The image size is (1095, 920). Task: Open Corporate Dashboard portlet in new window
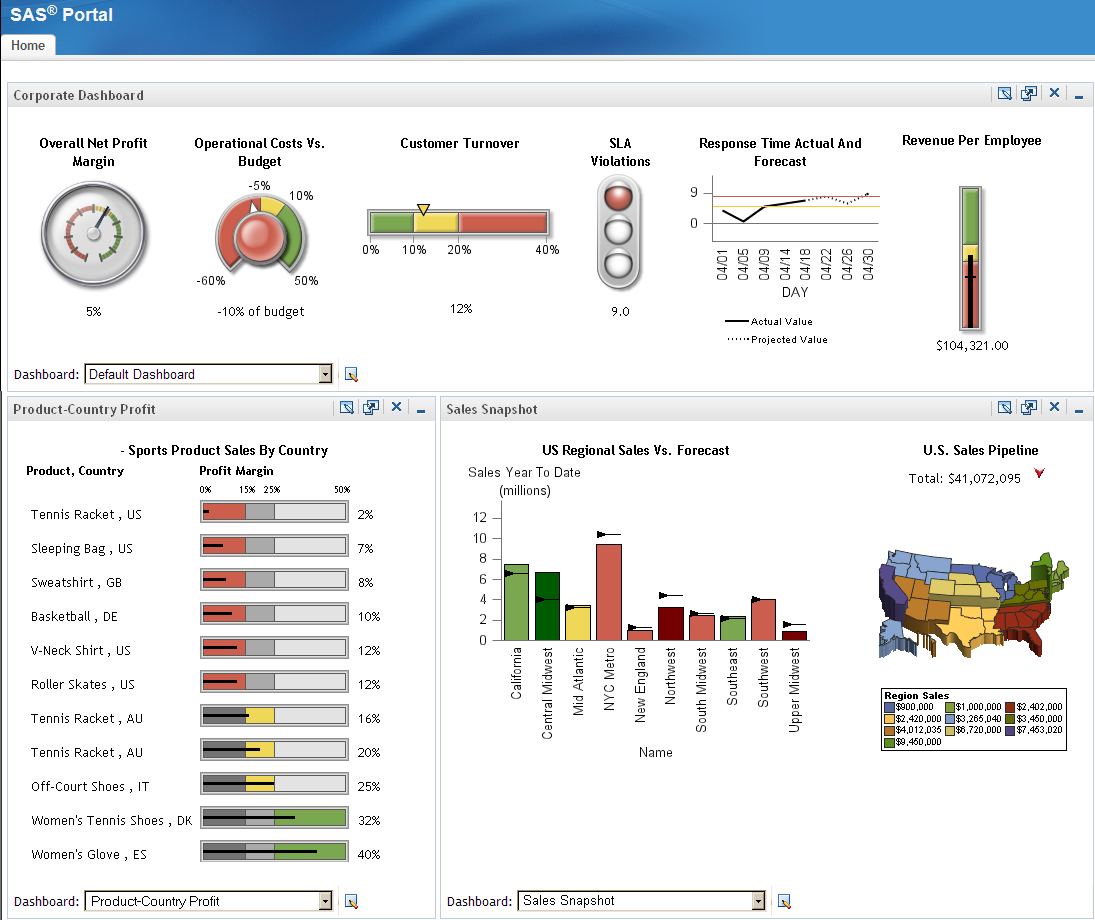1028,94
